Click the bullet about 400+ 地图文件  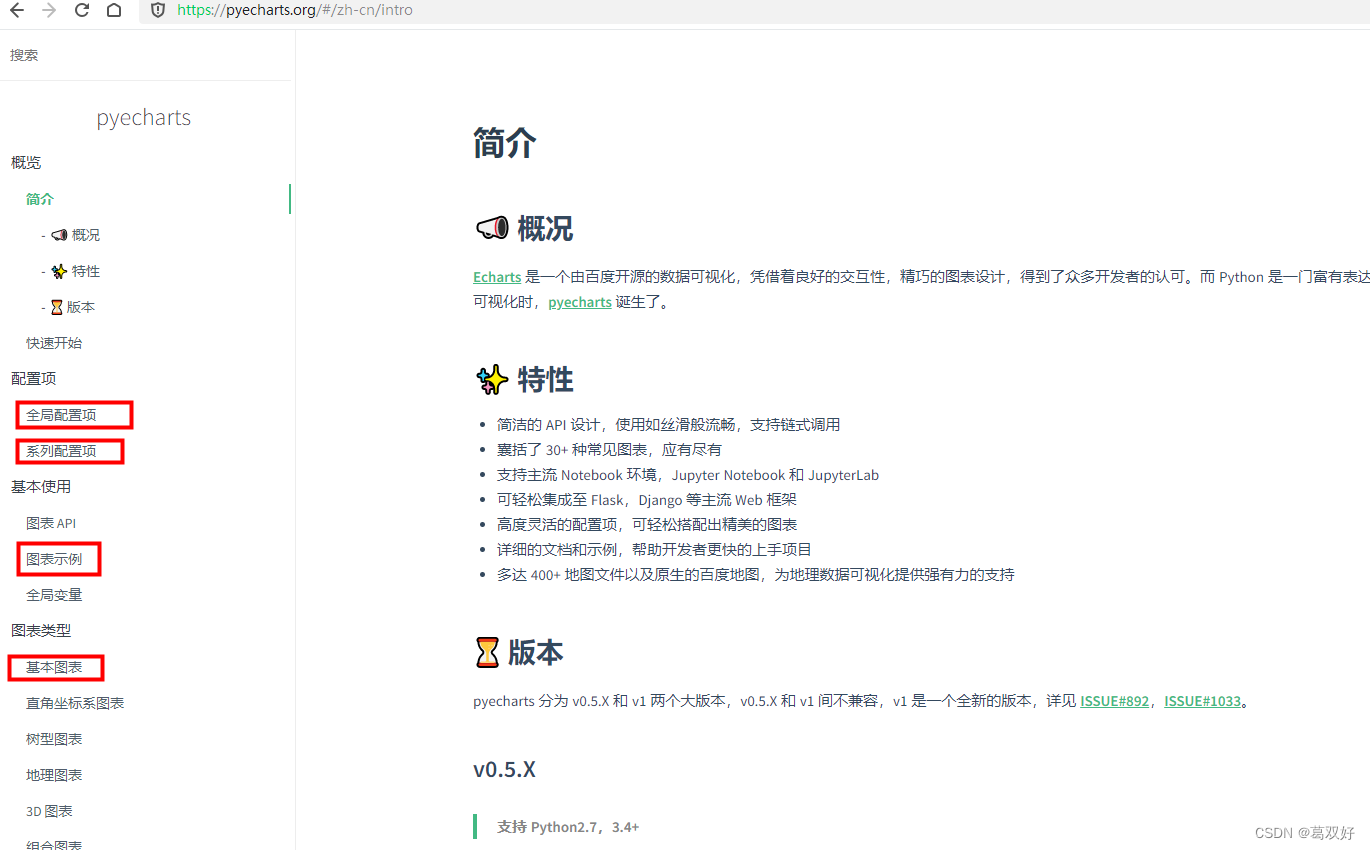pos(756,574)
